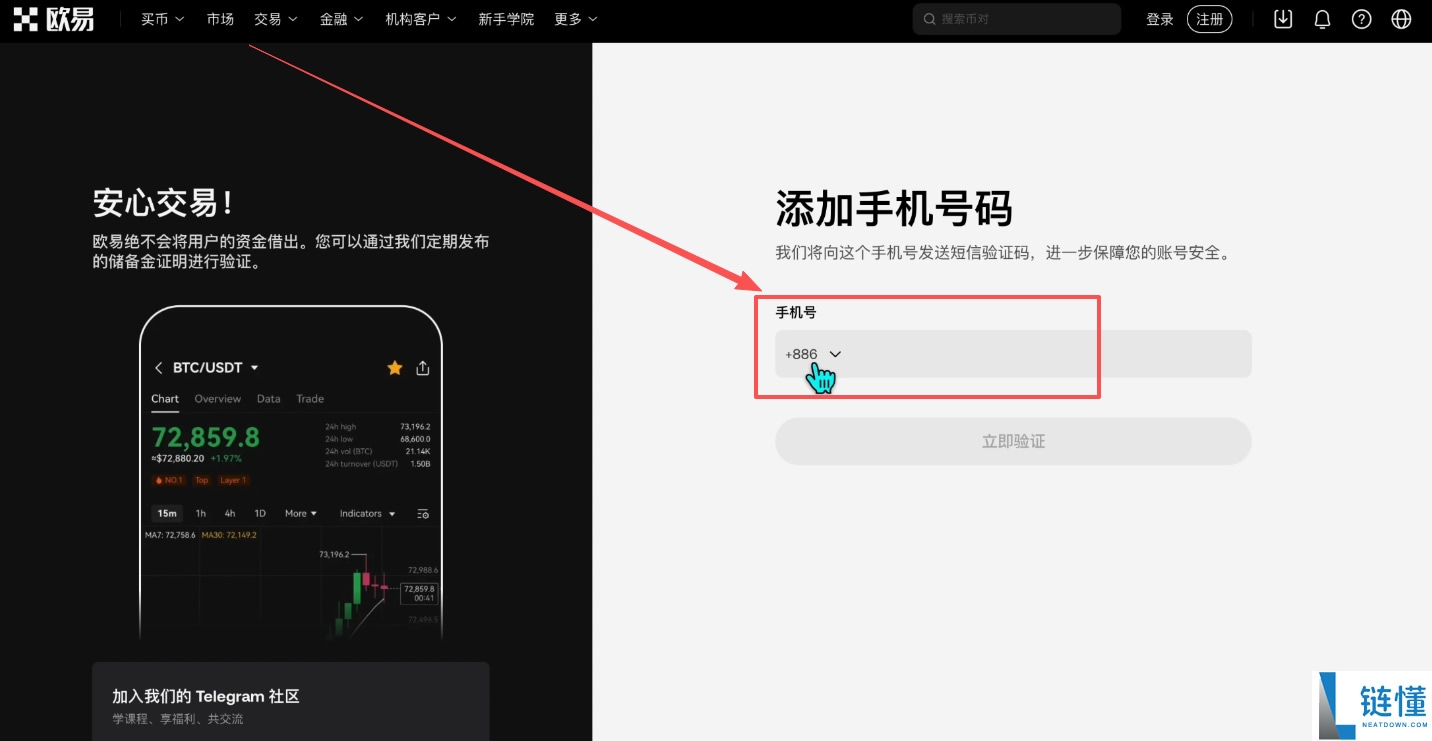Select the 15m timeframe tab
This screenshot has height=741, width=1432.
pyautogui.click(x=166, y=513)
